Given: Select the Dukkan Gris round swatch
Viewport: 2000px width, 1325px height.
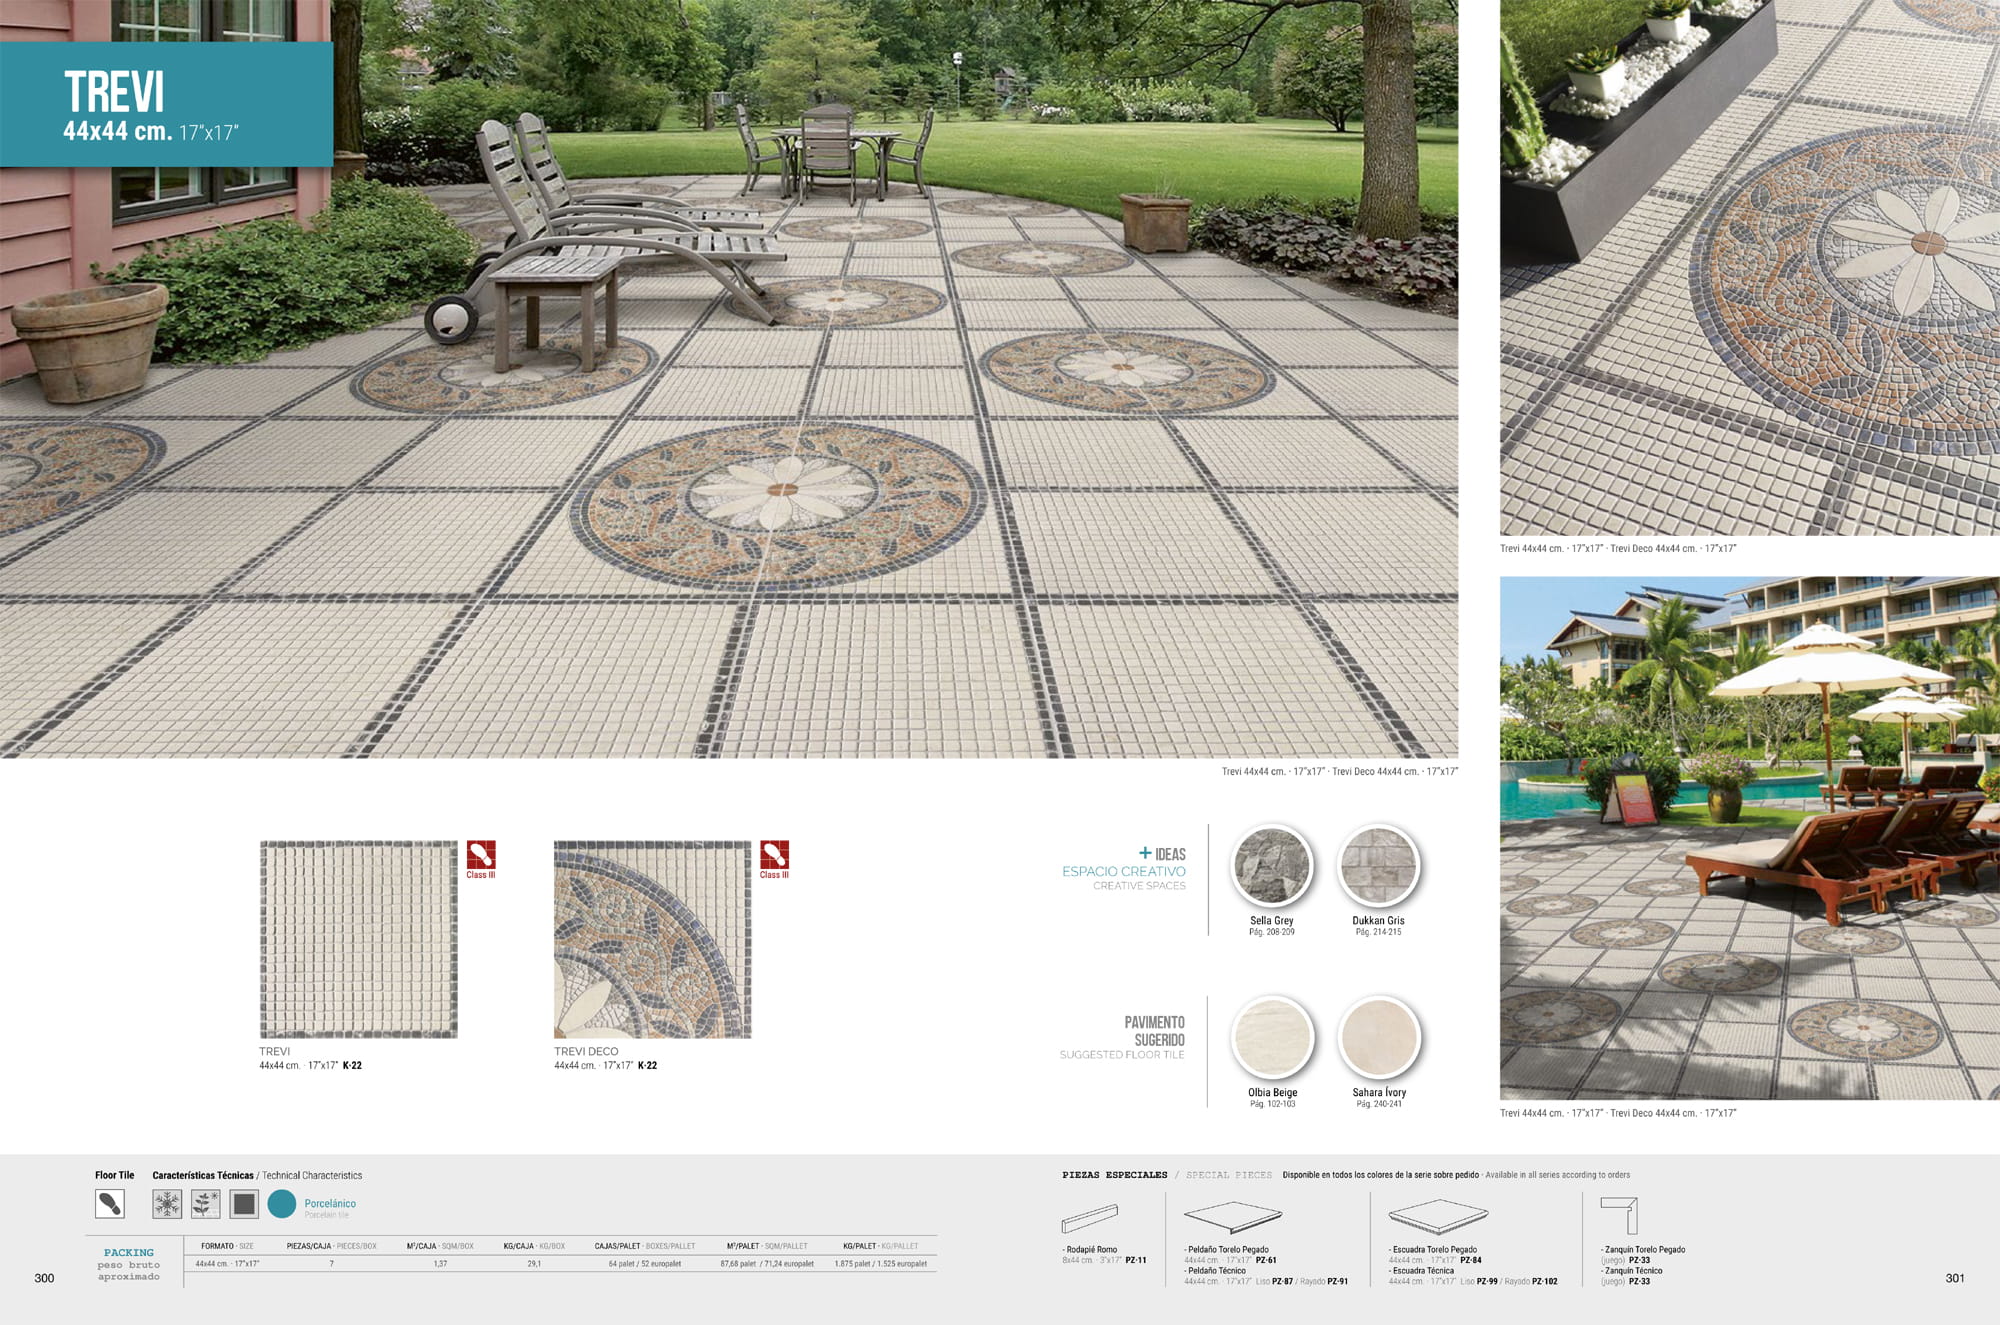Looking at the screenshot, I should 1378,866.
